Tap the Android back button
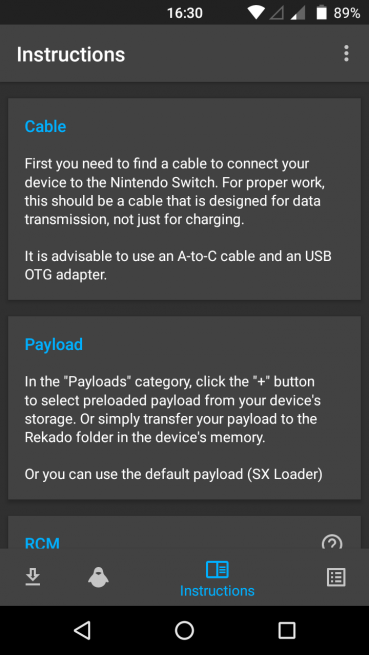Screen dimensions: 369x655 [82, 630]
